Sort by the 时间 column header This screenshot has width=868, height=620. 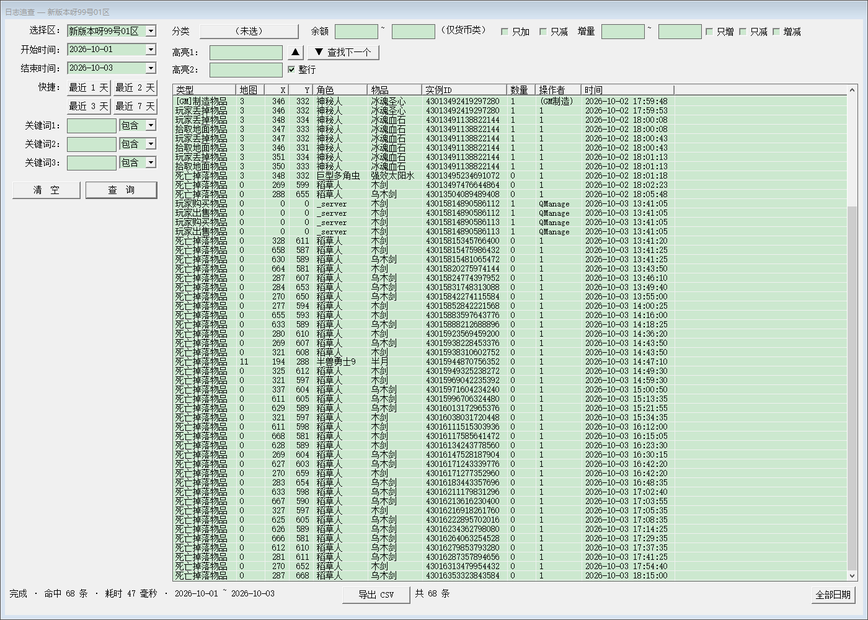click(x=627, y=90)
